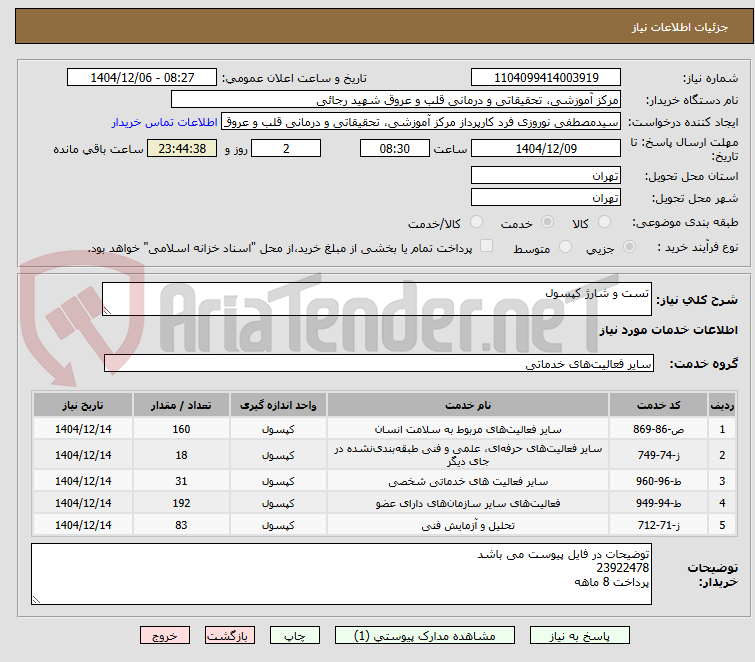This screenshot has height=662, width=755.
Task: Click the استان محل تحویل field
Action: [546, 176]
